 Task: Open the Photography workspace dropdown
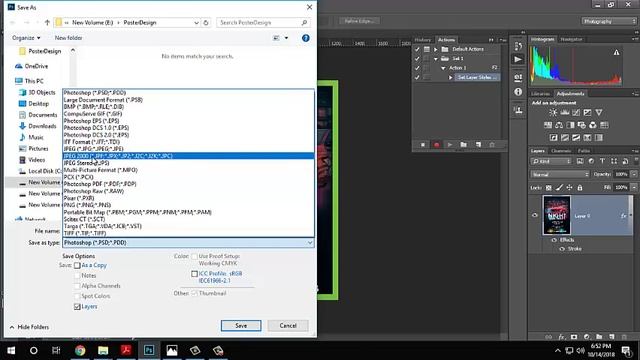(x=609, y=21)
